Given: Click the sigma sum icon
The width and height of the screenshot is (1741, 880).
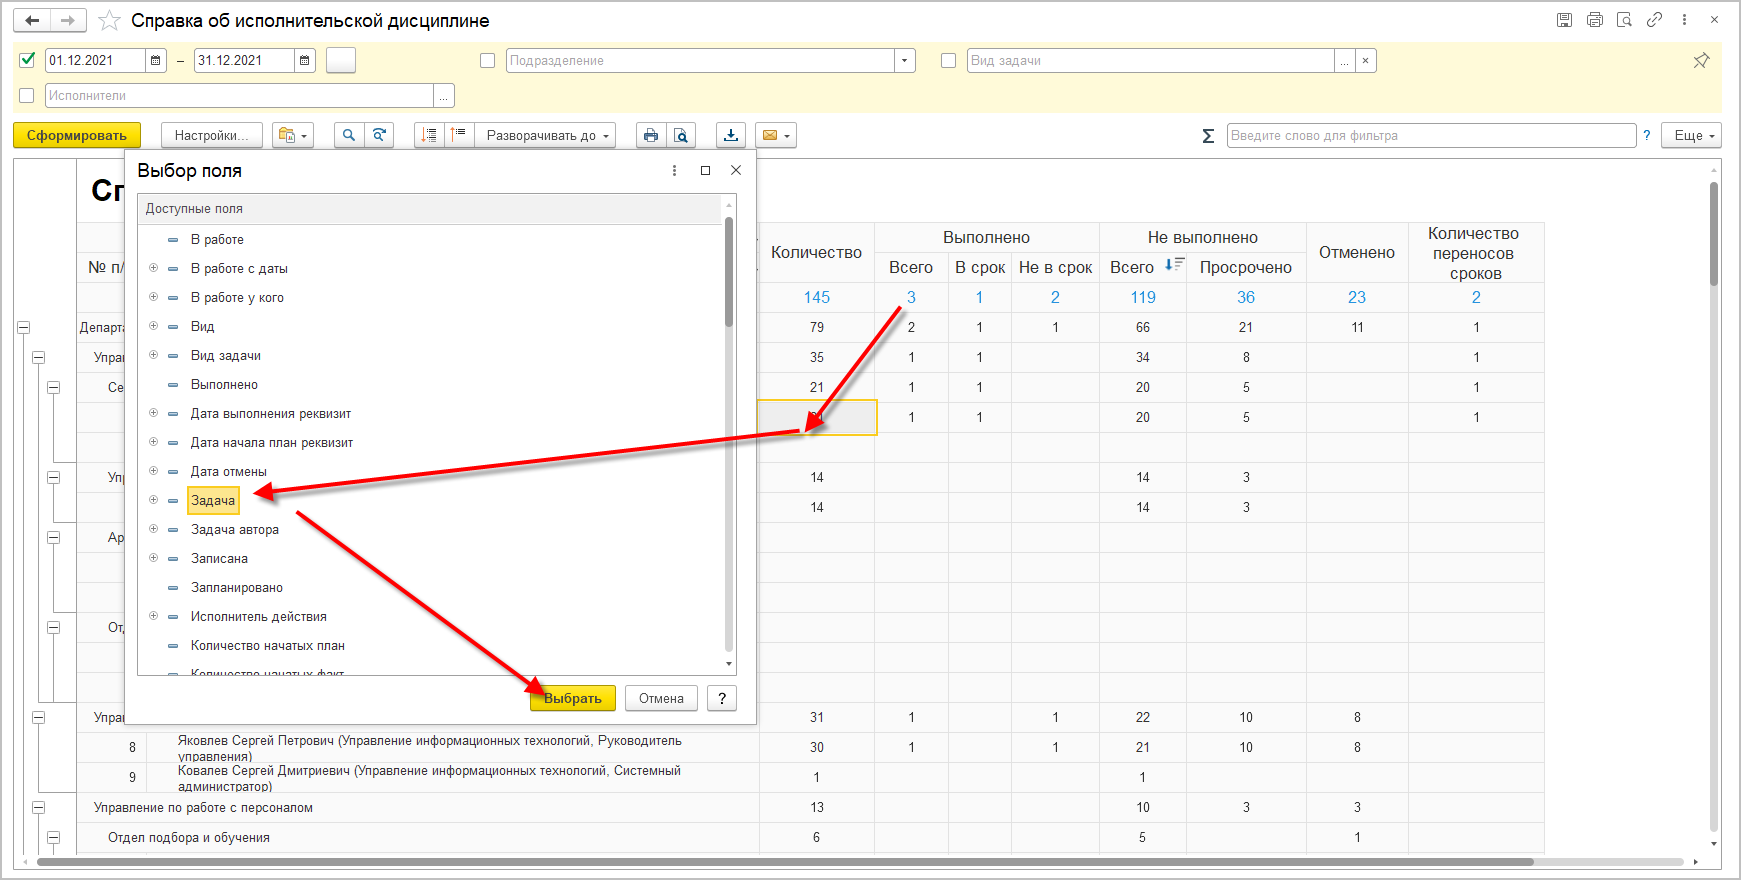Looking at the screenshot, I should click(1208, 136).
